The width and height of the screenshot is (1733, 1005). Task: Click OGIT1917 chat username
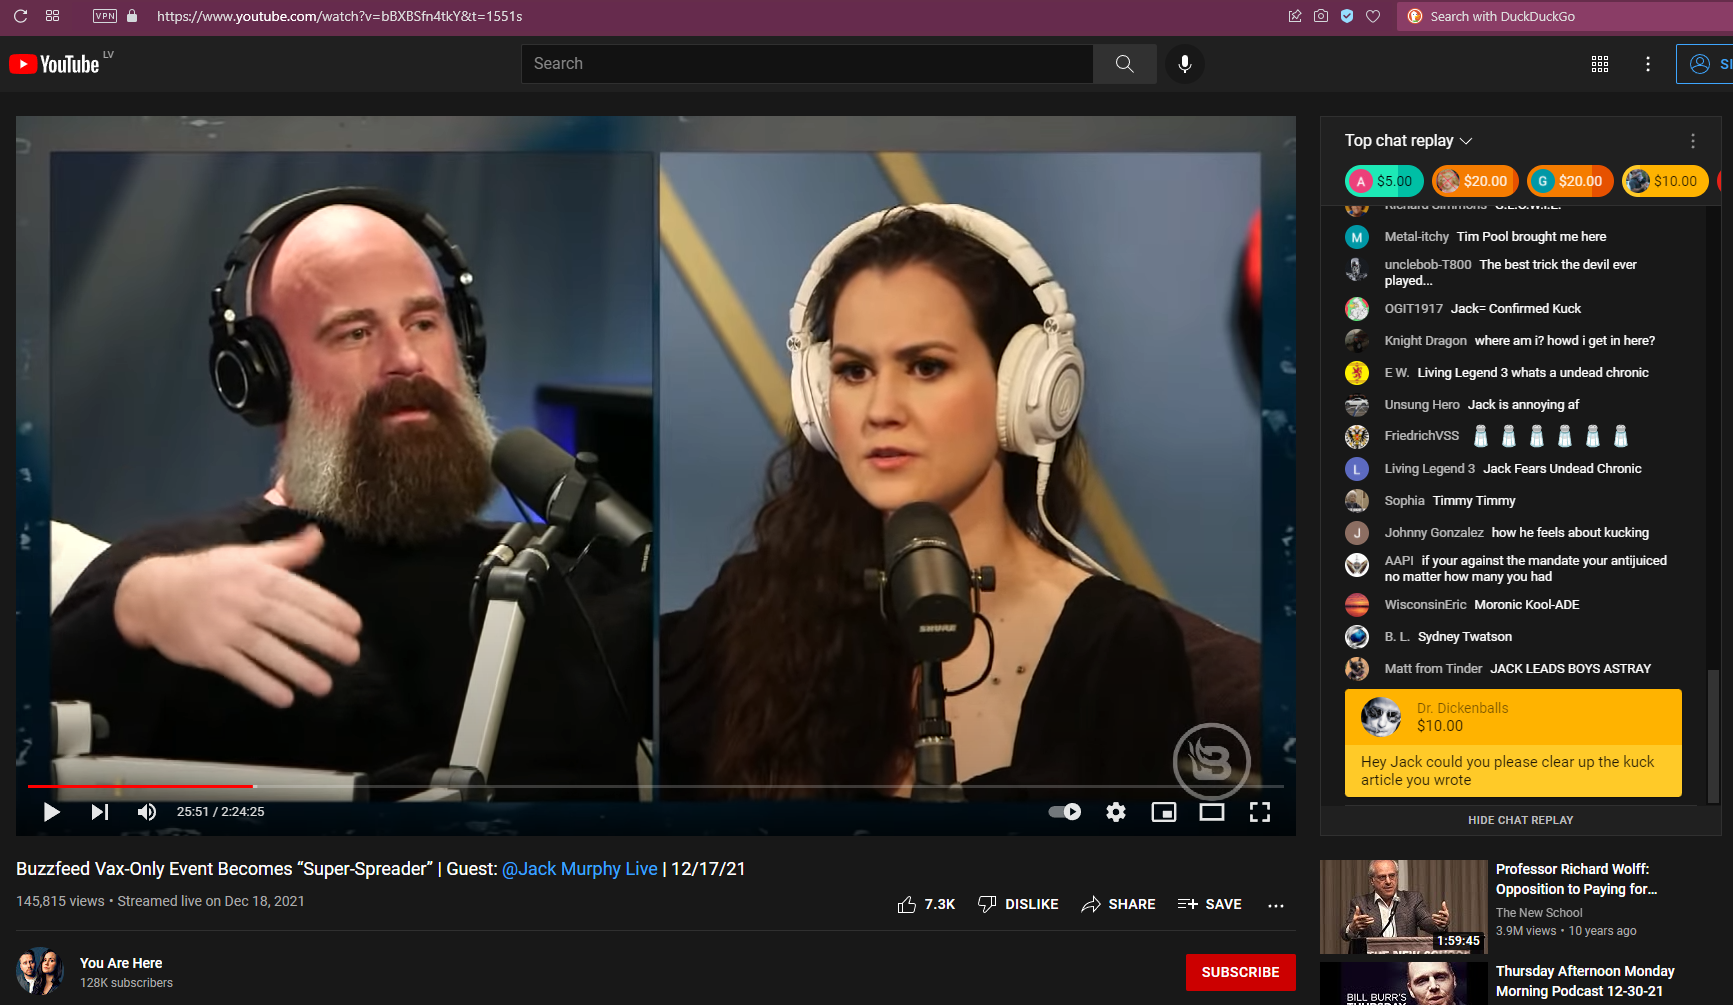pos(1413,309)
